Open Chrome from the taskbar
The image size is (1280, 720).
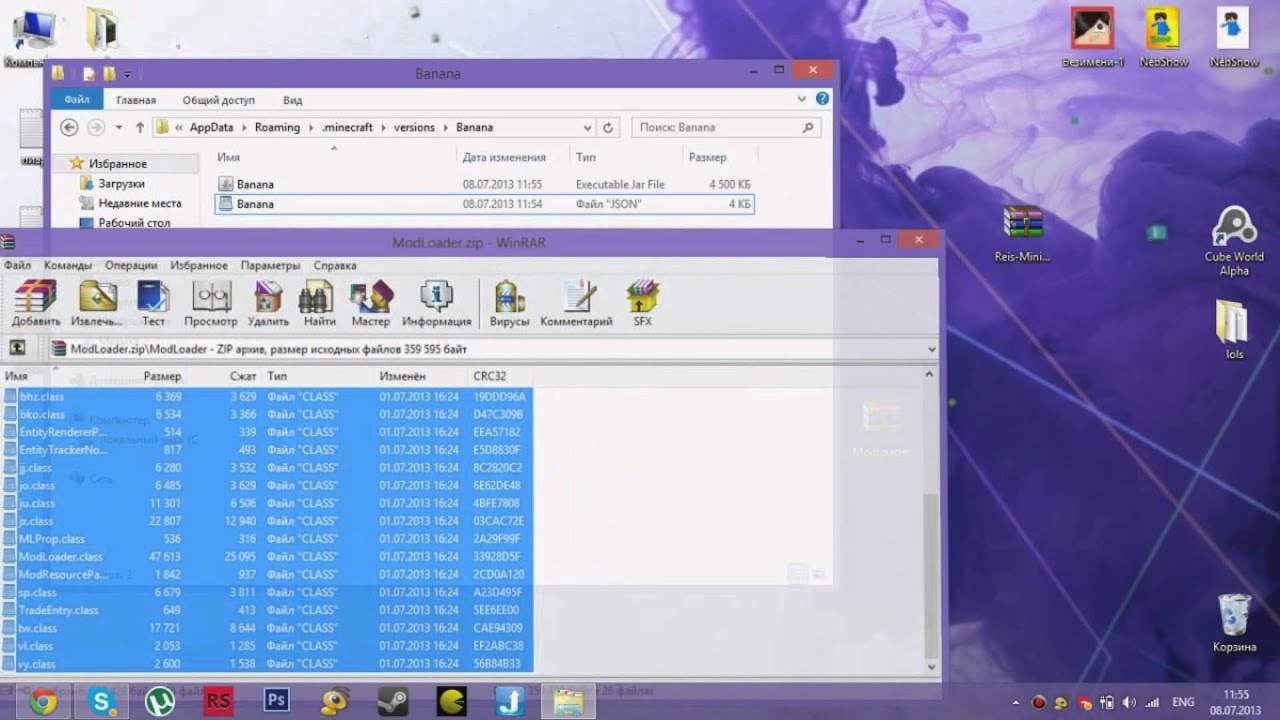[x=43, y=702]
